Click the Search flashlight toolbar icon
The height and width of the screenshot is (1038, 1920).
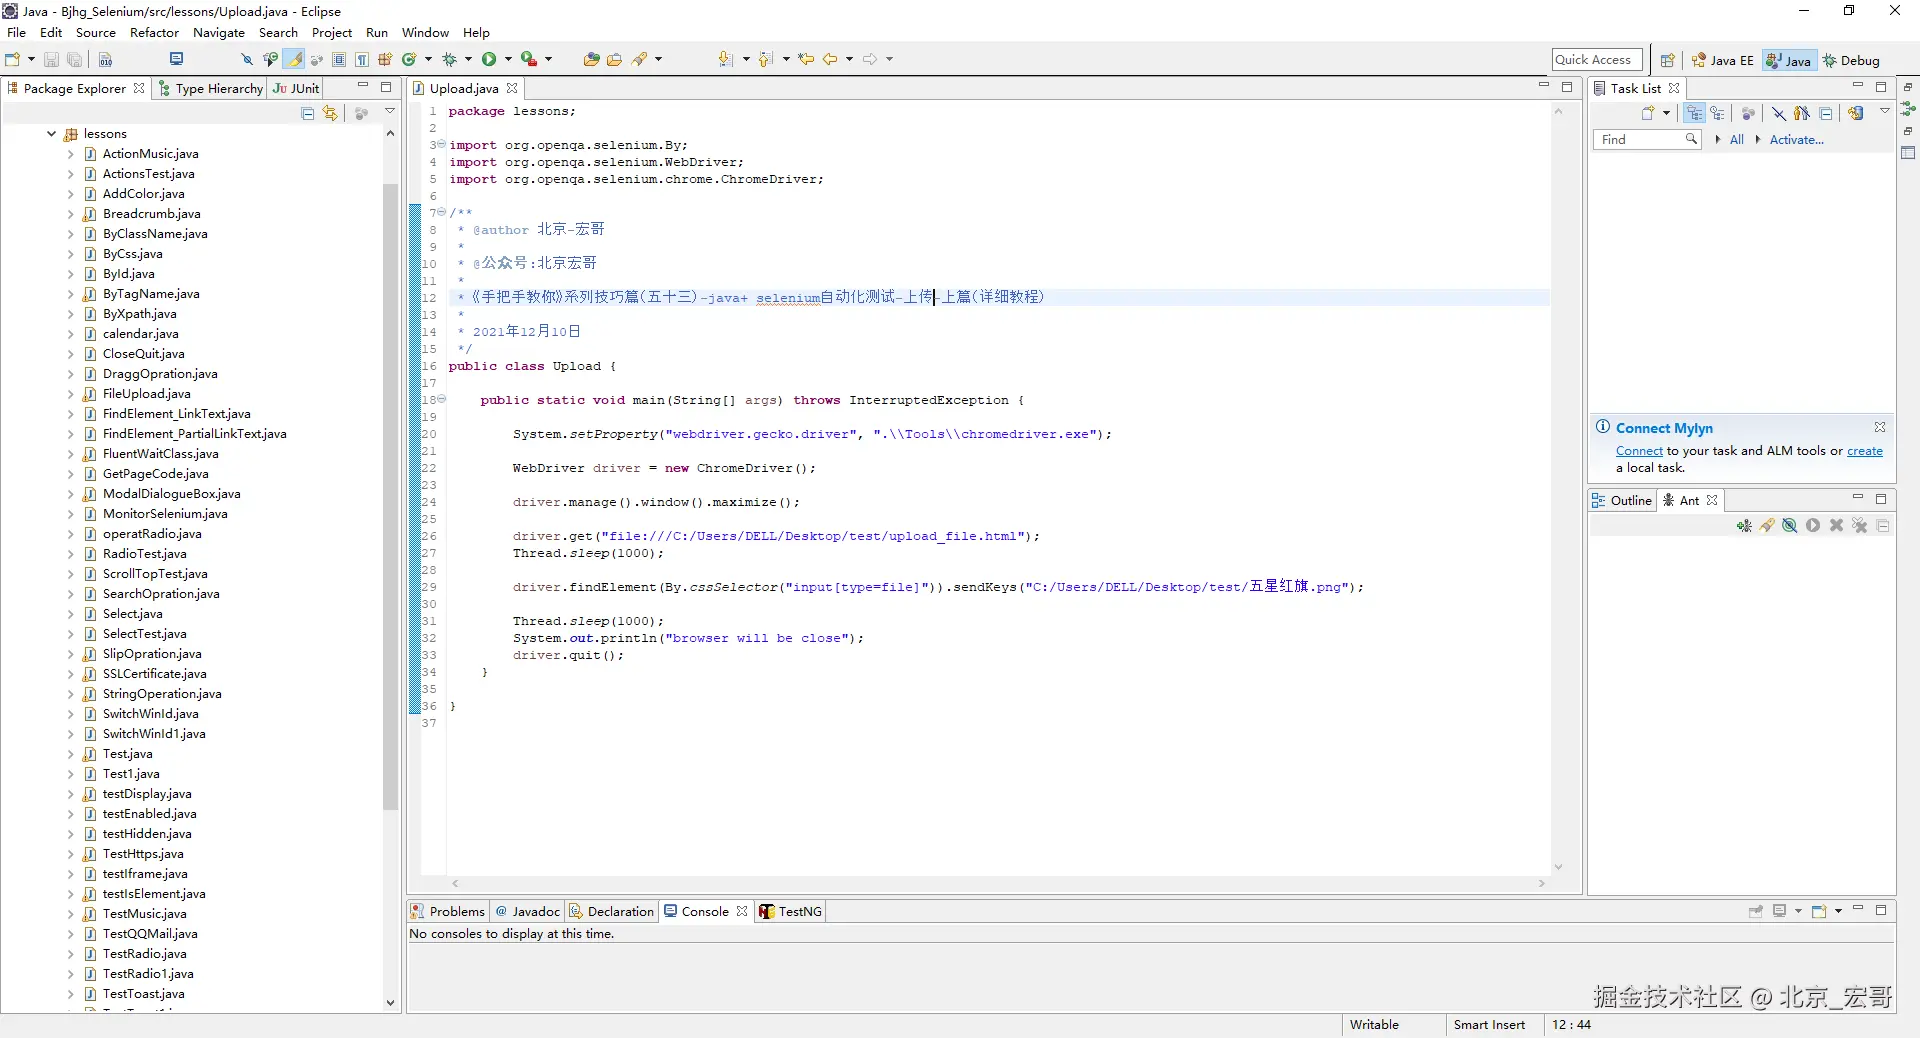[x=640, y=59]
